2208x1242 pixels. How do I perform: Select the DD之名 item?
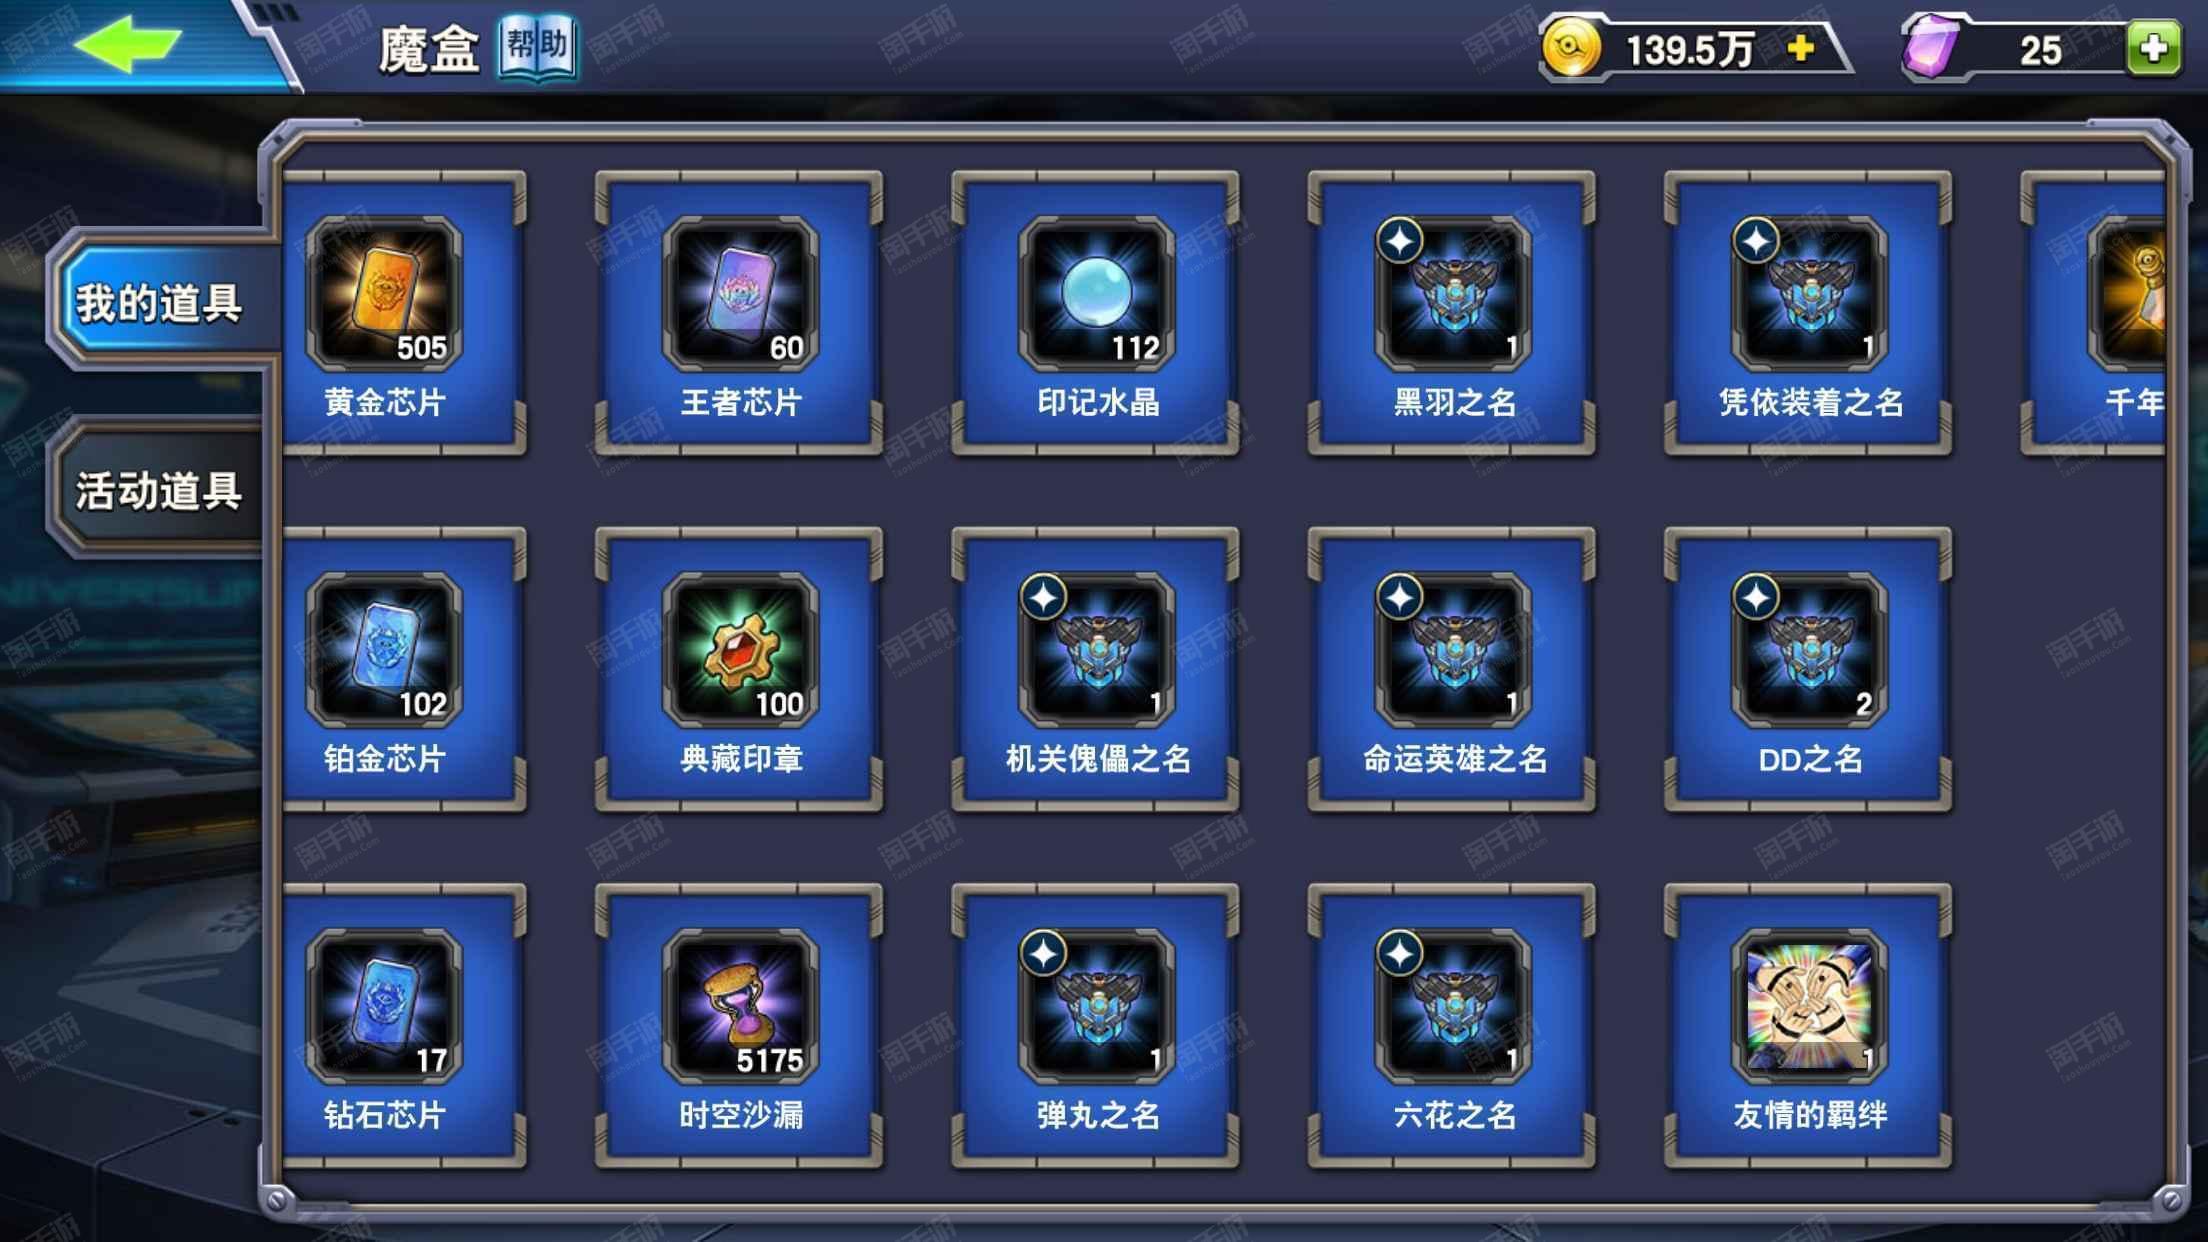pyautogui.click(x=1808, y=669)
